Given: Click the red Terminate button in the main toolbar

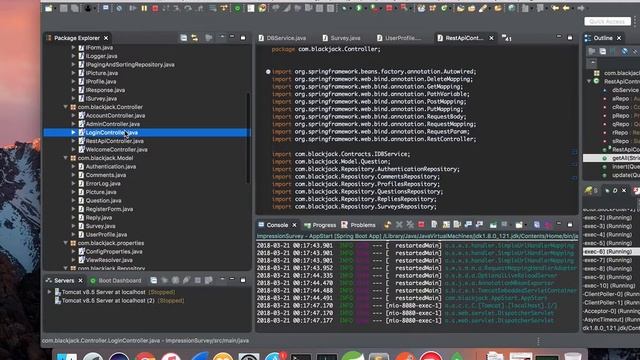Looking at the screenshot, I should pos(155,8).
